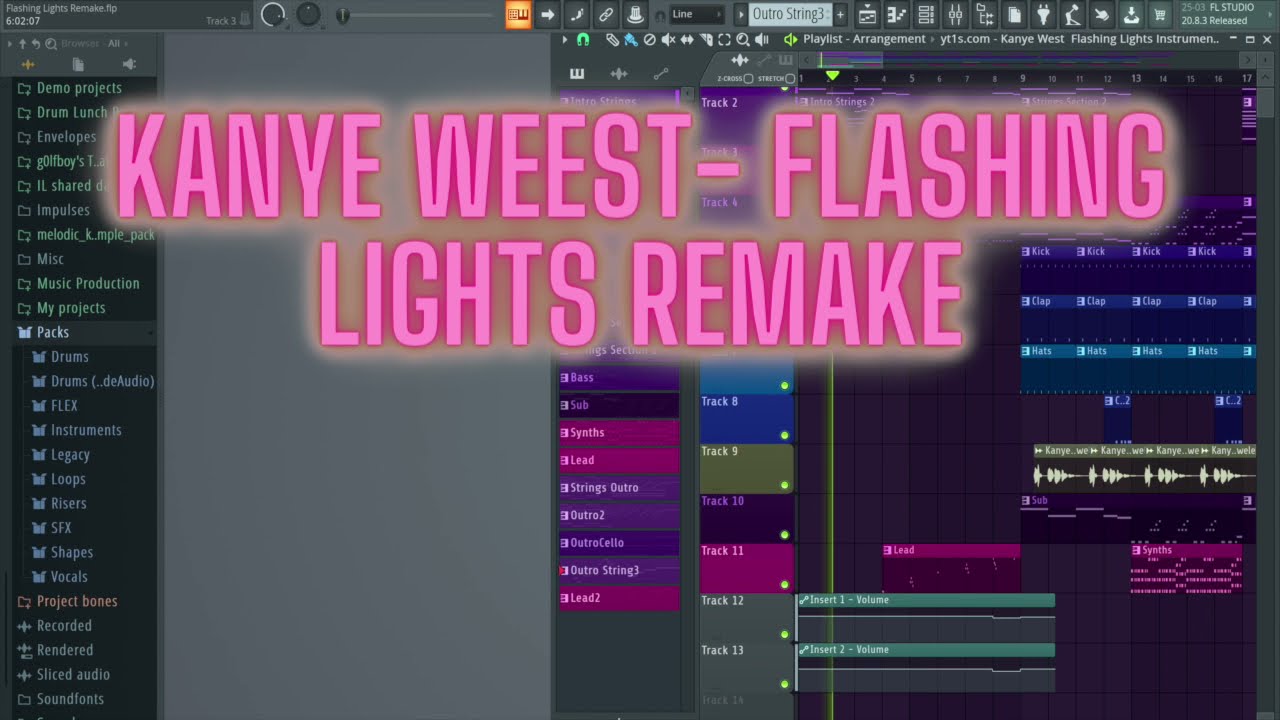Select the Mute tool in playlist toolbar

(668, 39)
